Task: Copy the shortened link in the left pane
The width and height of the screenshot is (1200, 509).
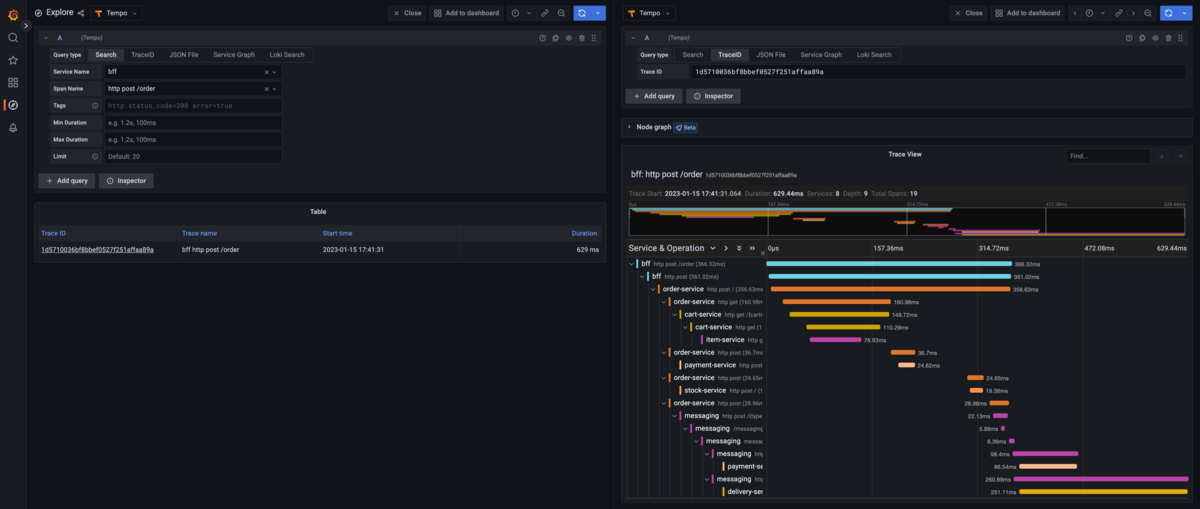Action: (x=543, y=13)
